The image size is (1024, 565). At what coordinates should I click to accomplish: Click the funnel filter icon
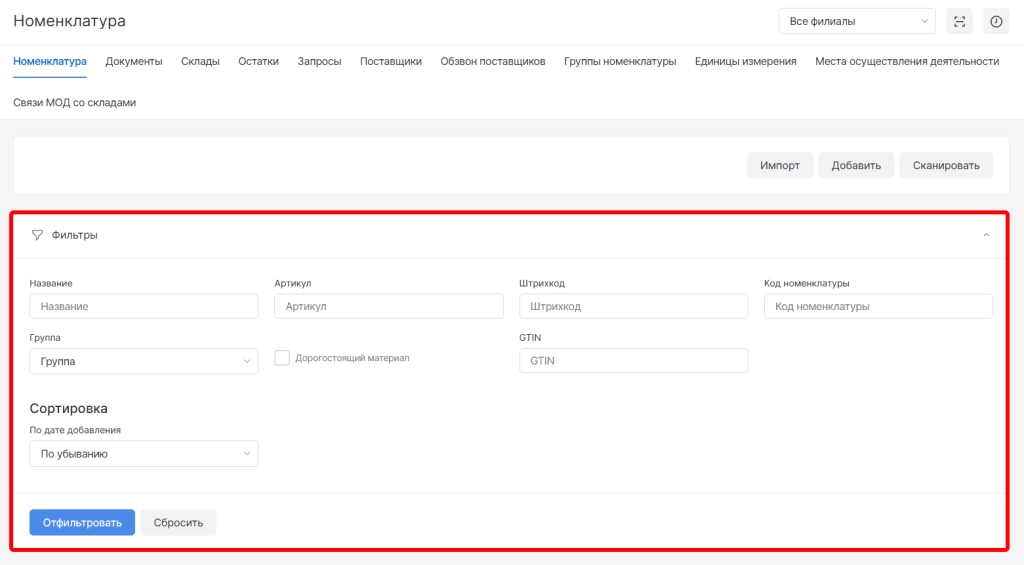click(37, 235)
